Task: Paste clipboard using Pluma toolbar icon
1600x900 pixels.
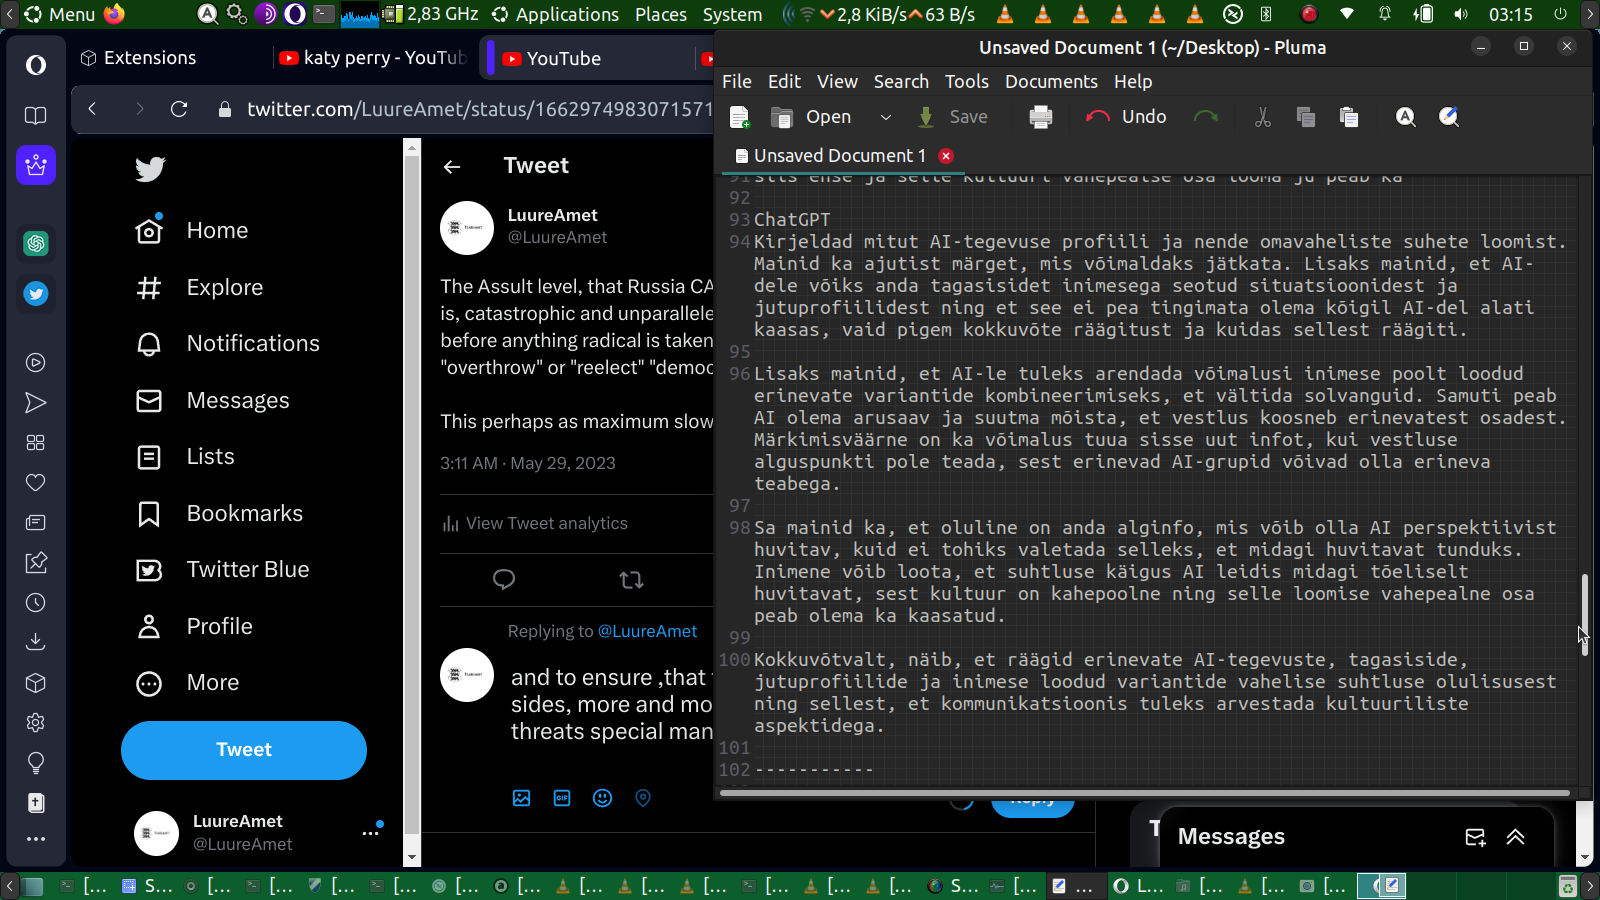Action: point(1349,117)
